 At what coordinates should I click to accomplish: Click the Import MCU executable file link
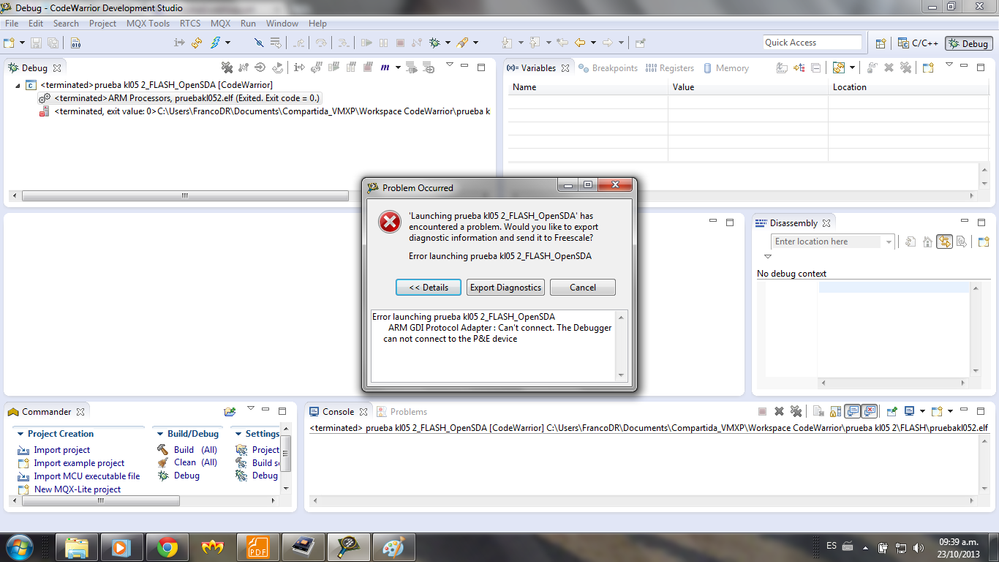pyautogui.click(x=87, y=476)
